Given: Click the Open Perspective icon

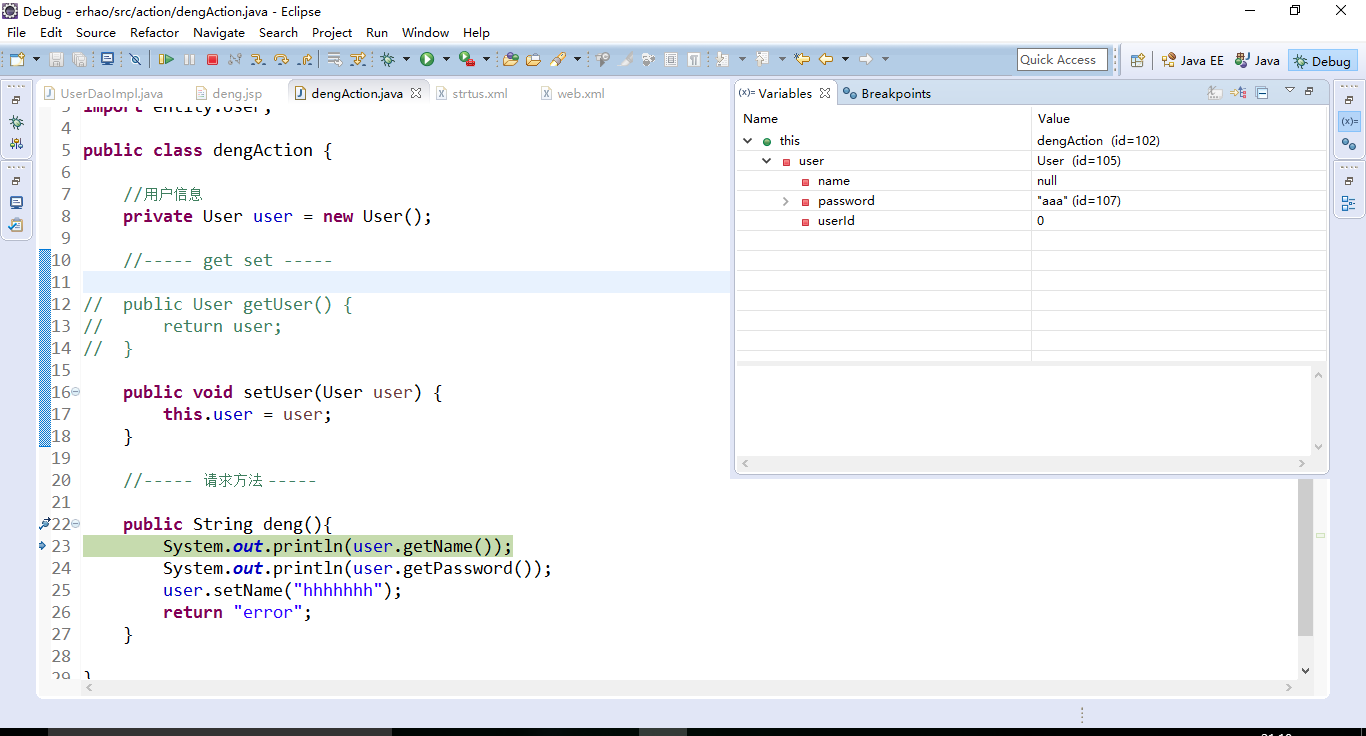Looking at the screenshot, I should pos(1137,60).
